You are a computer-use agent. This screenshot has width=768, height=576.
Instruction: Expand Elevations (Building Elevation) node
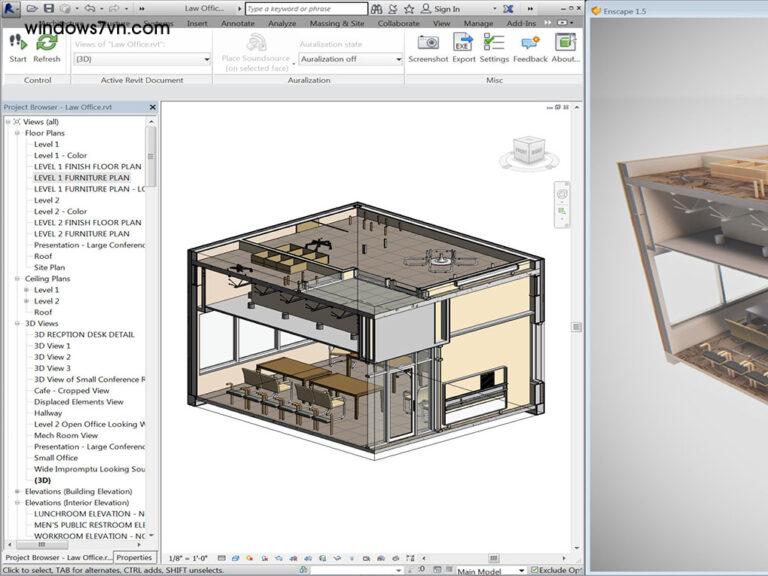pyautogui.click(x=17, y=491)
